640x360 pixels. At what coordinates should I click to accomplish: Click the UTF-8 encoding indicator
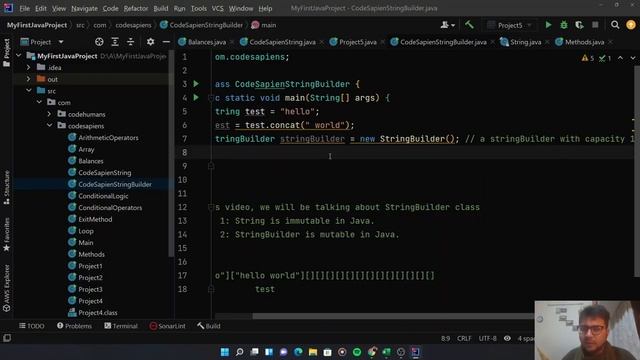[487, 338]
